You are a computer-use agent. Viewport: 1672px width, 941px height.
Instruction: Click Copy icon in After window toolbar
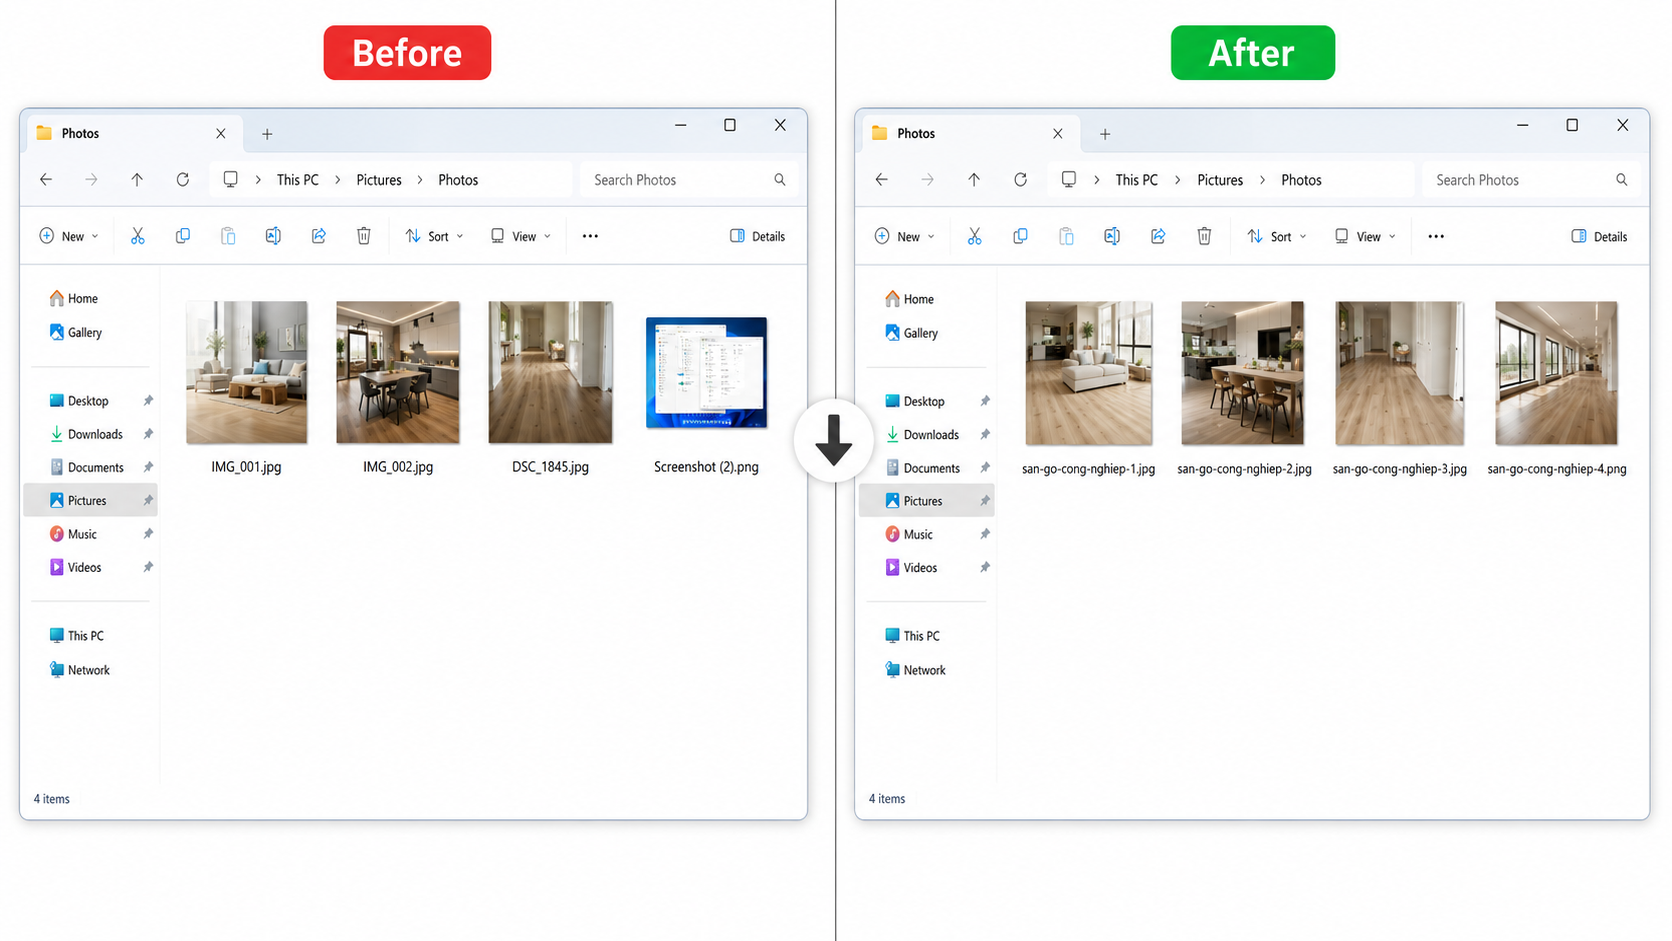(x=1020, y=236)
